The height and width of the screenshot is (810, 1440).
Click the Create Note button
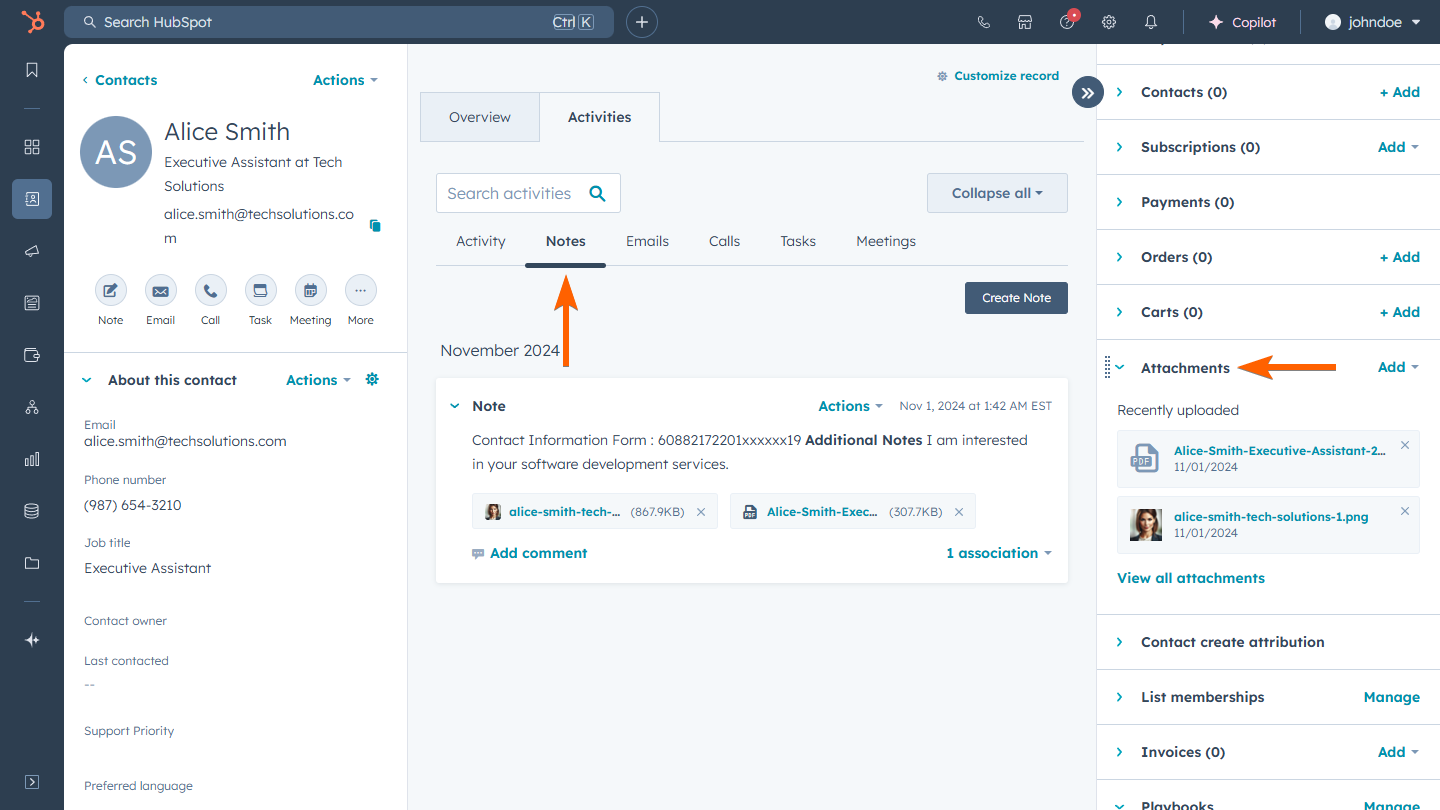(1016, 298)
